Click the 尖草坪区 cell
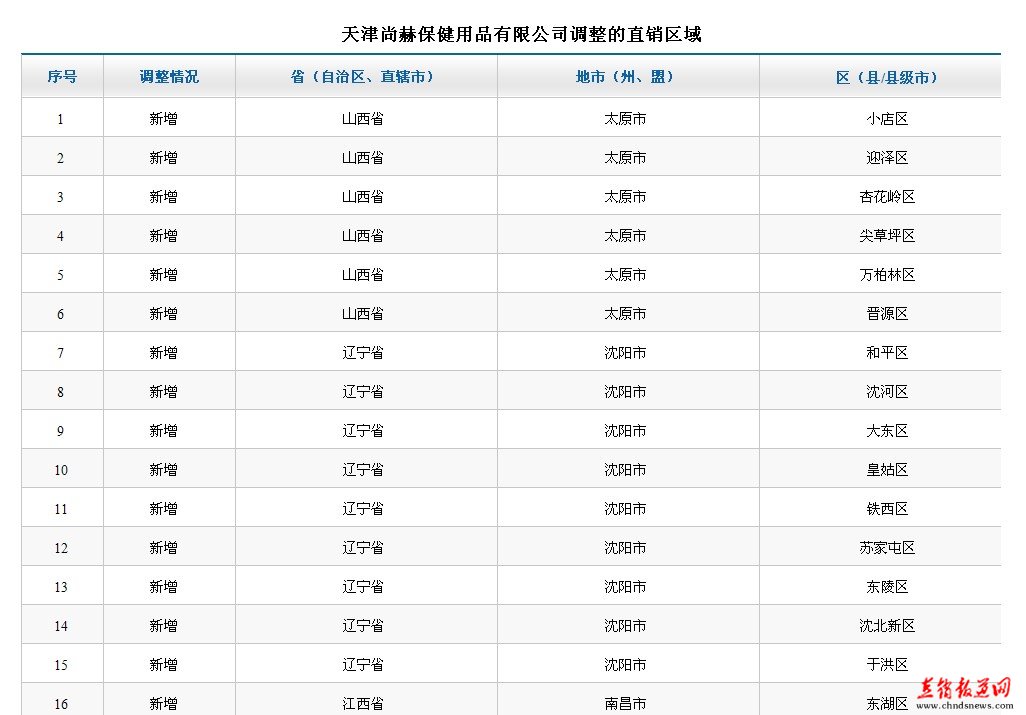The width and height of the screenshot is (1026, 715). coord(887,236)
